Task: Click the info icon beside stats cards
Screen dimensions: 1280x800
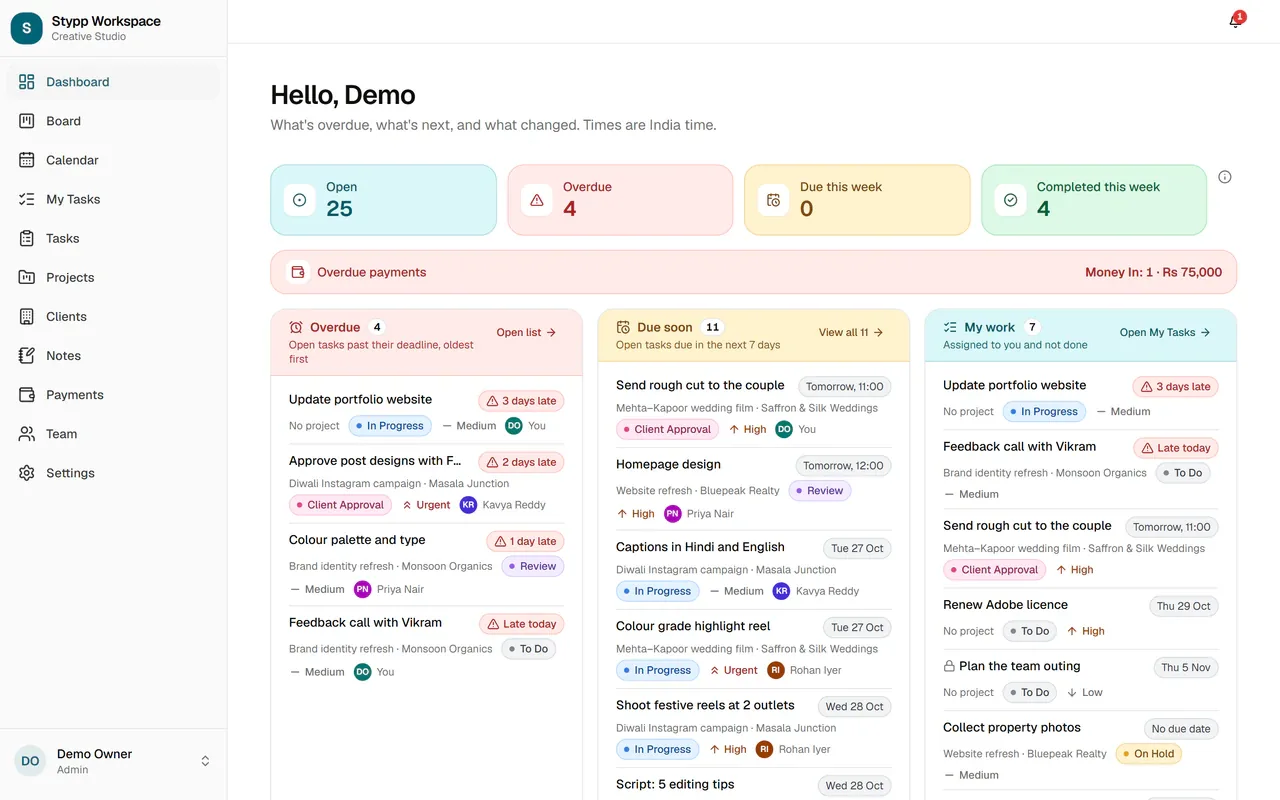Action: [1225, 177]
